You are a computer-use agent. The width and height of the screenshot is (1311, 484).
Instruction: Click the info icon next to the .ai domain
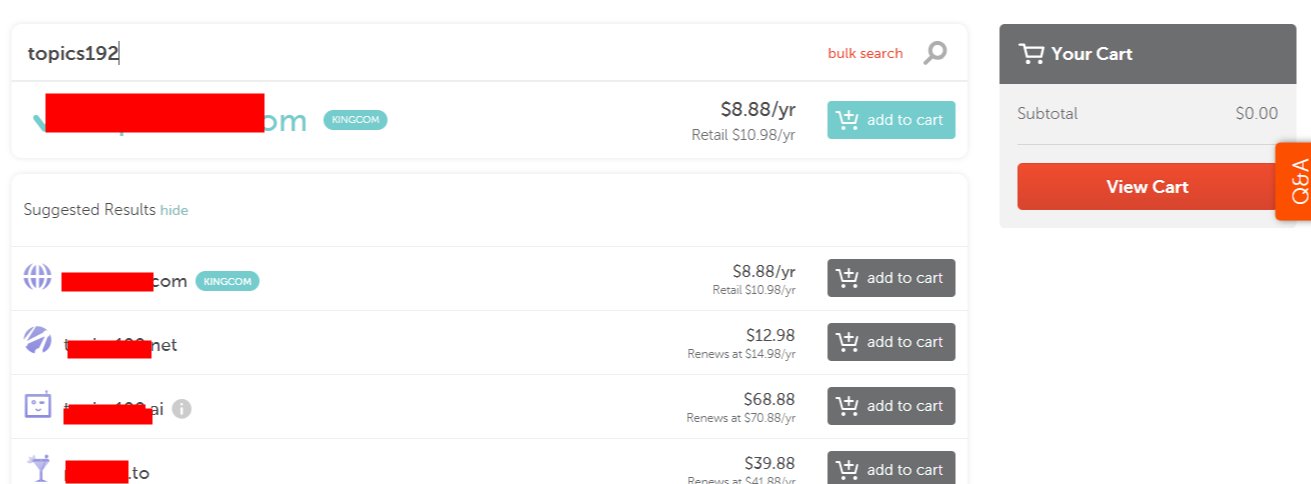(x=182, y=408)
